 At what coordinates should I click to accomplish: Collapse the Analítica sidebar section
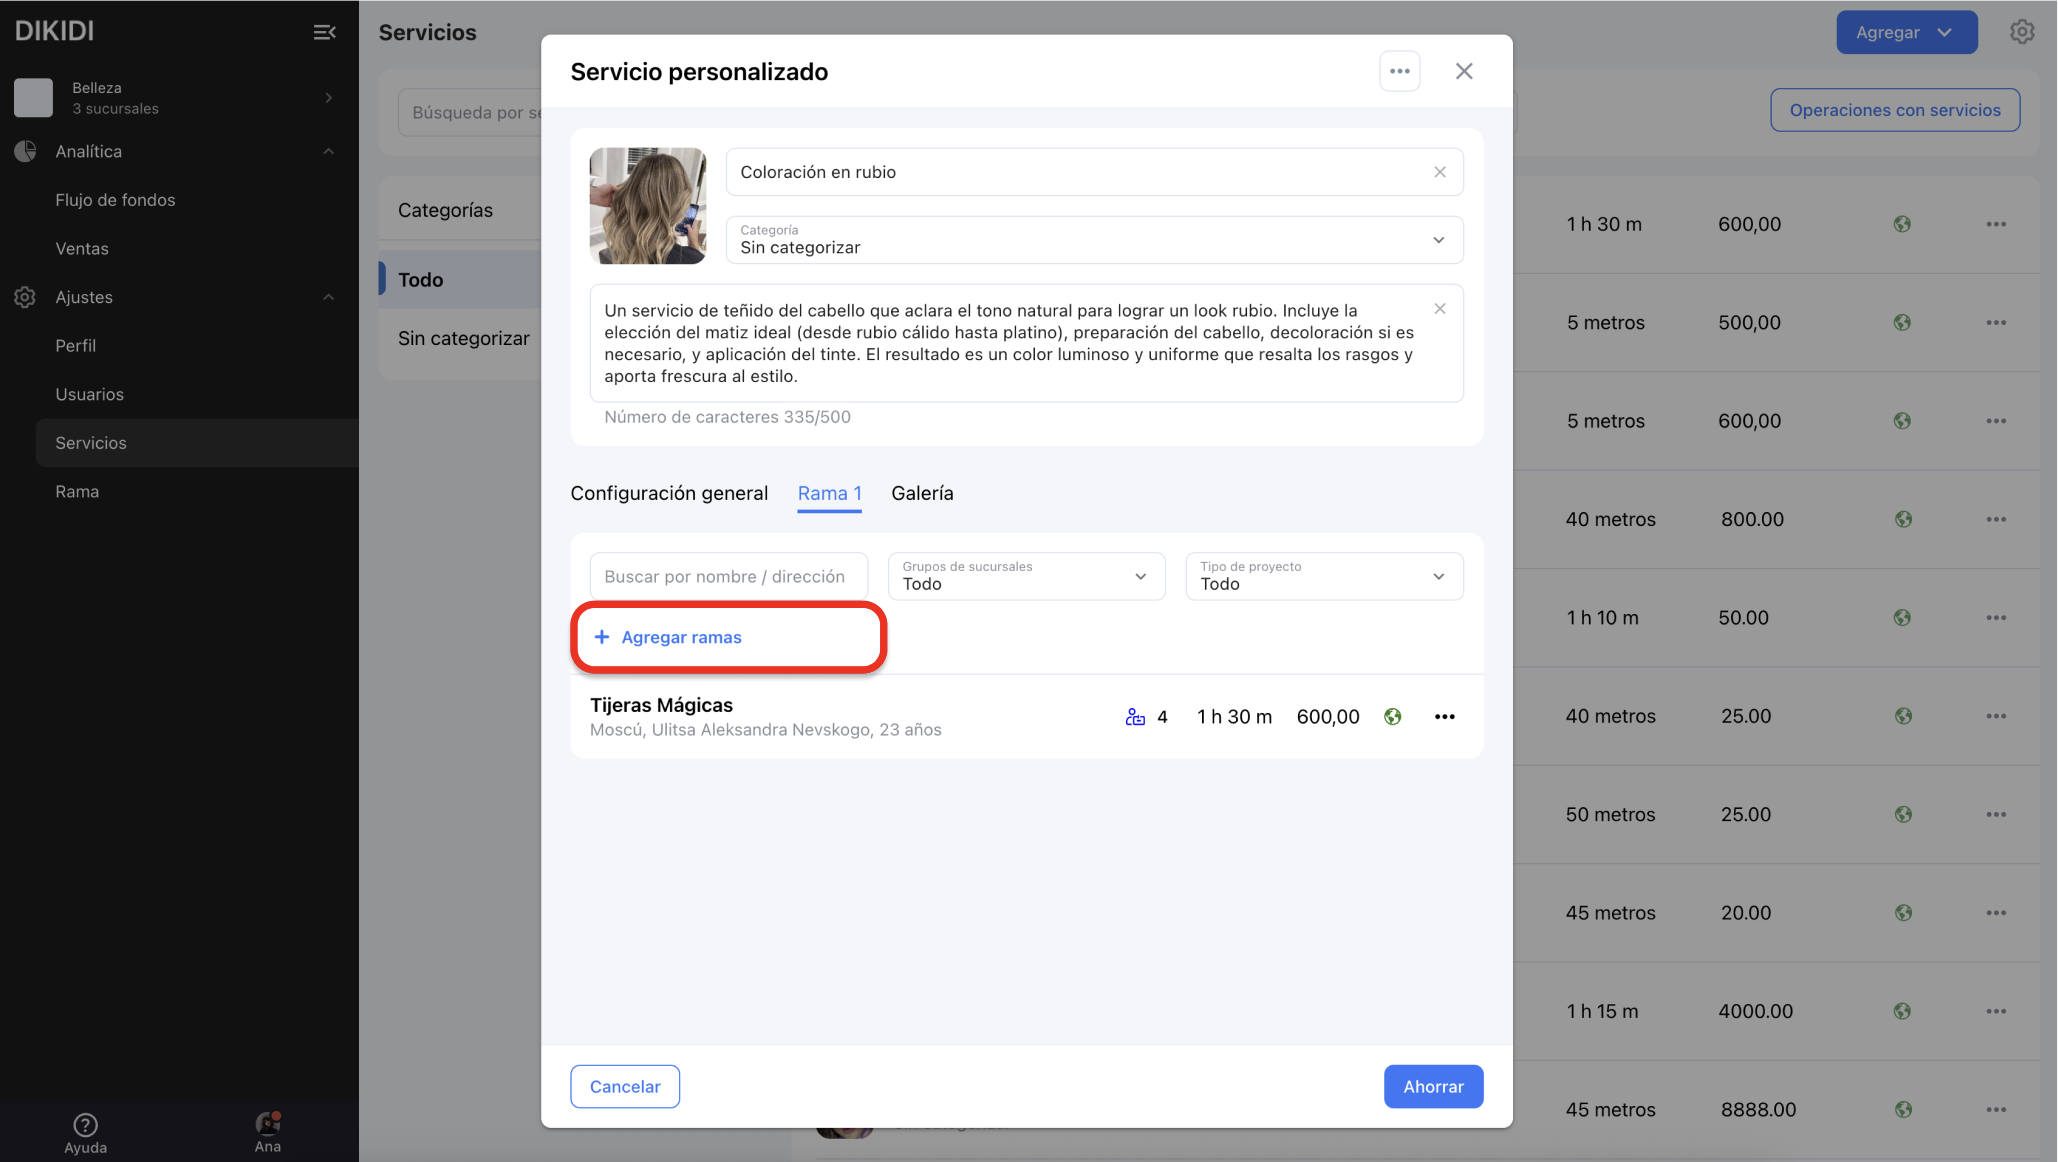328,151
